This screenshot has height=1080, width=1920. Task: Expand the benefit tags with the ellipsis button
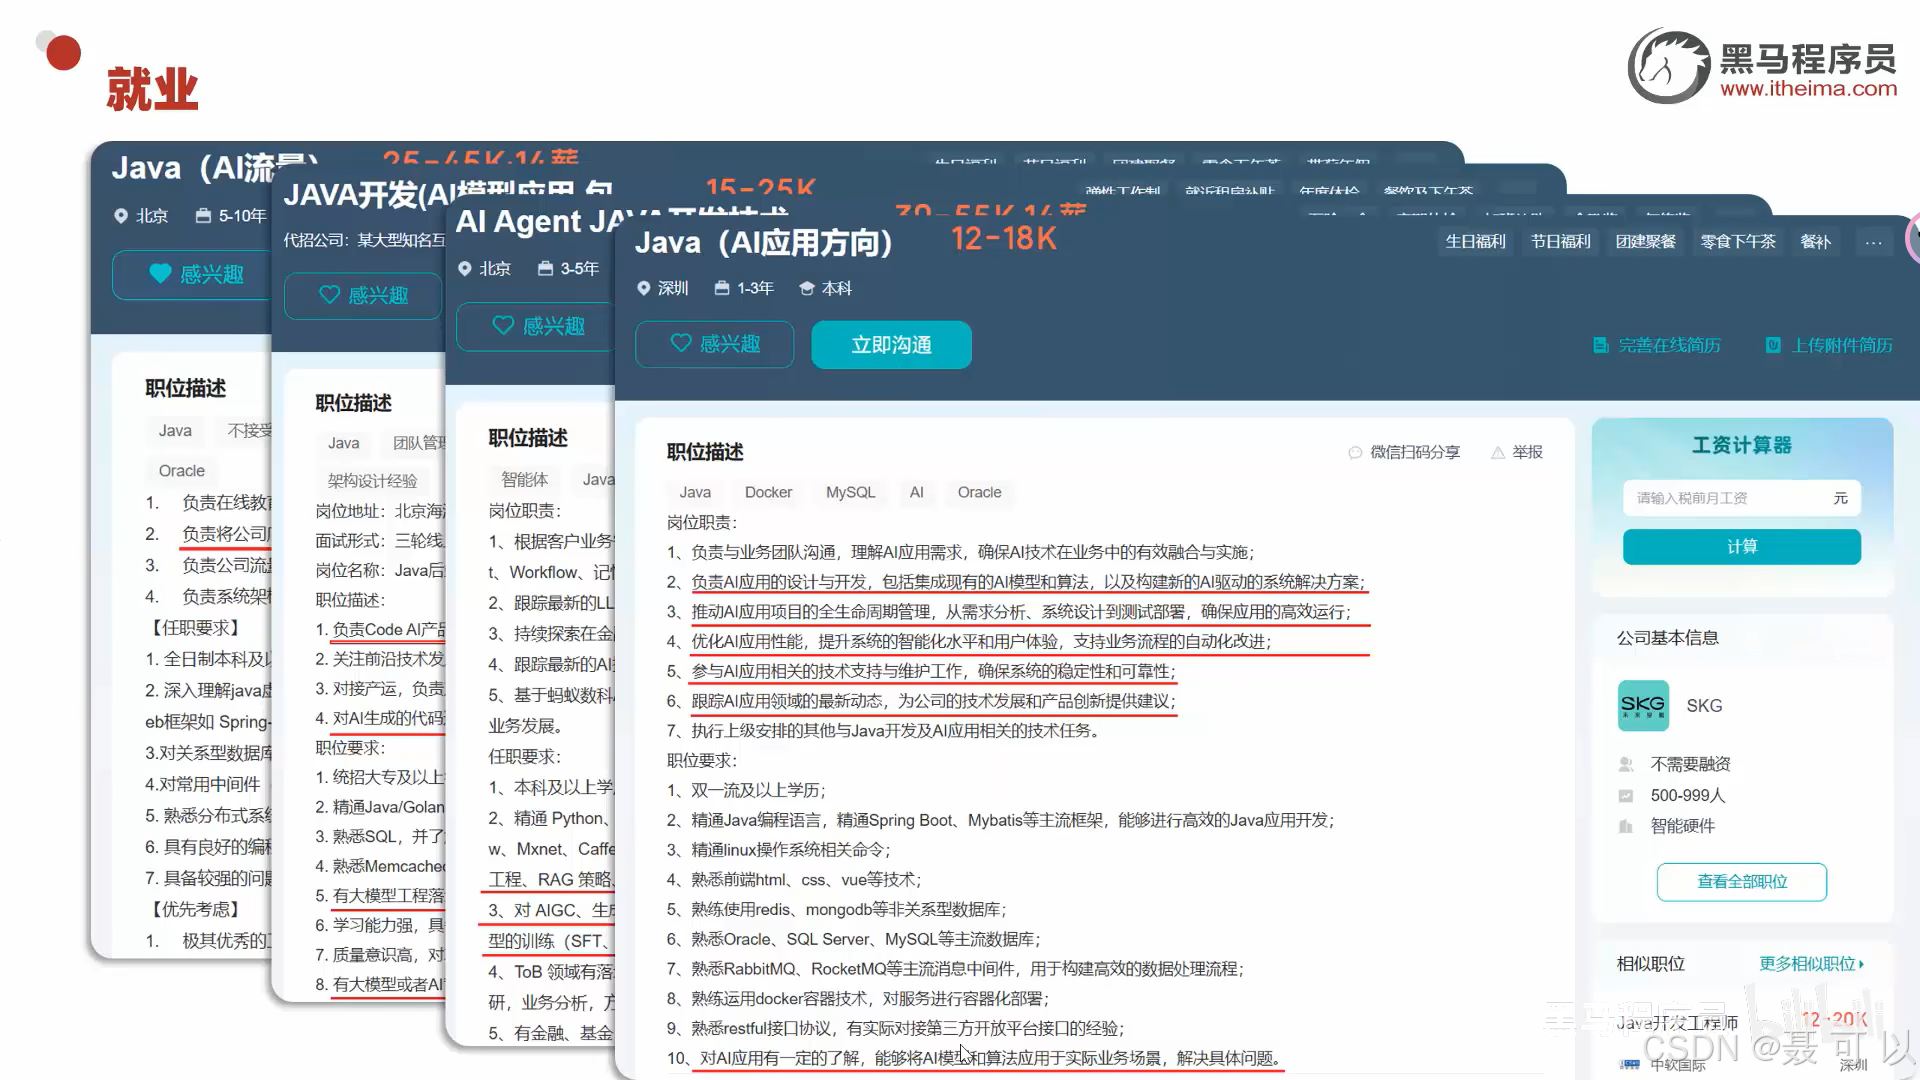[x=1873, y=242]
